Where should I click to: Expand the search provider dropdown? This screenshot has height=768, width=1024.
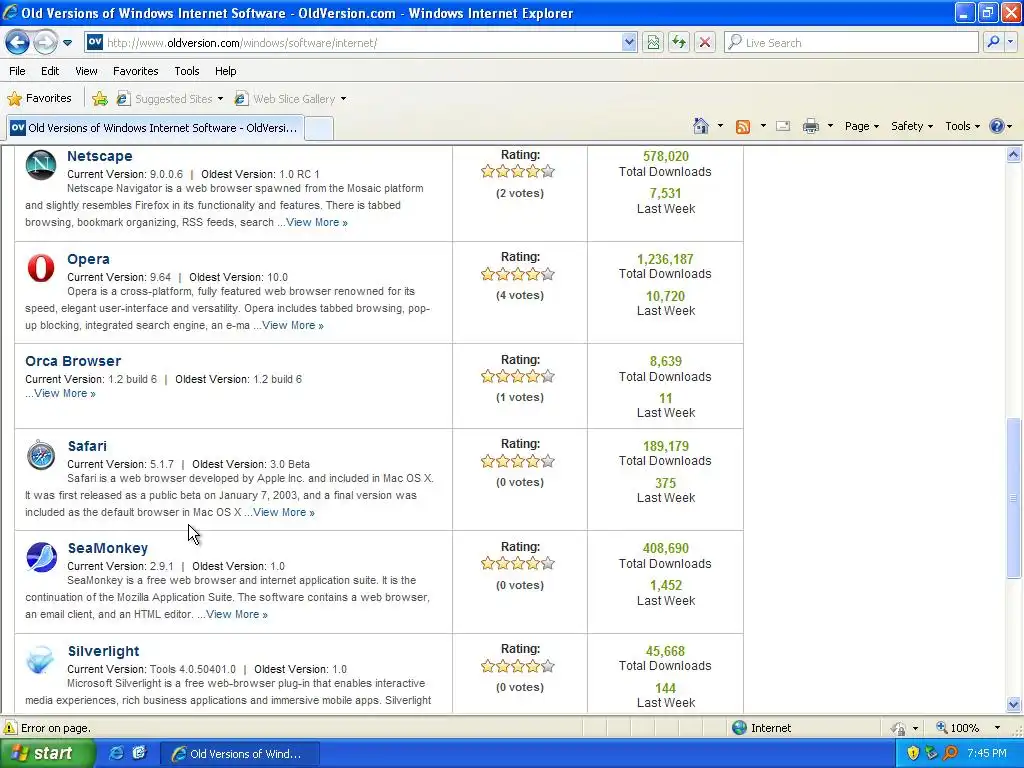click(1011, 42)
